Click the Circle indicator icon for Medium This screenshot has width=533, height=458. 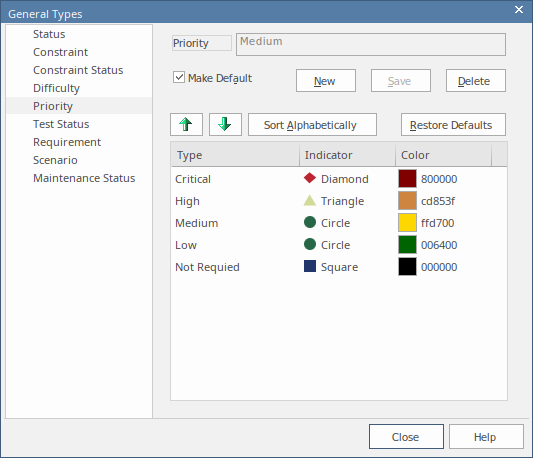tap(310, 222)
